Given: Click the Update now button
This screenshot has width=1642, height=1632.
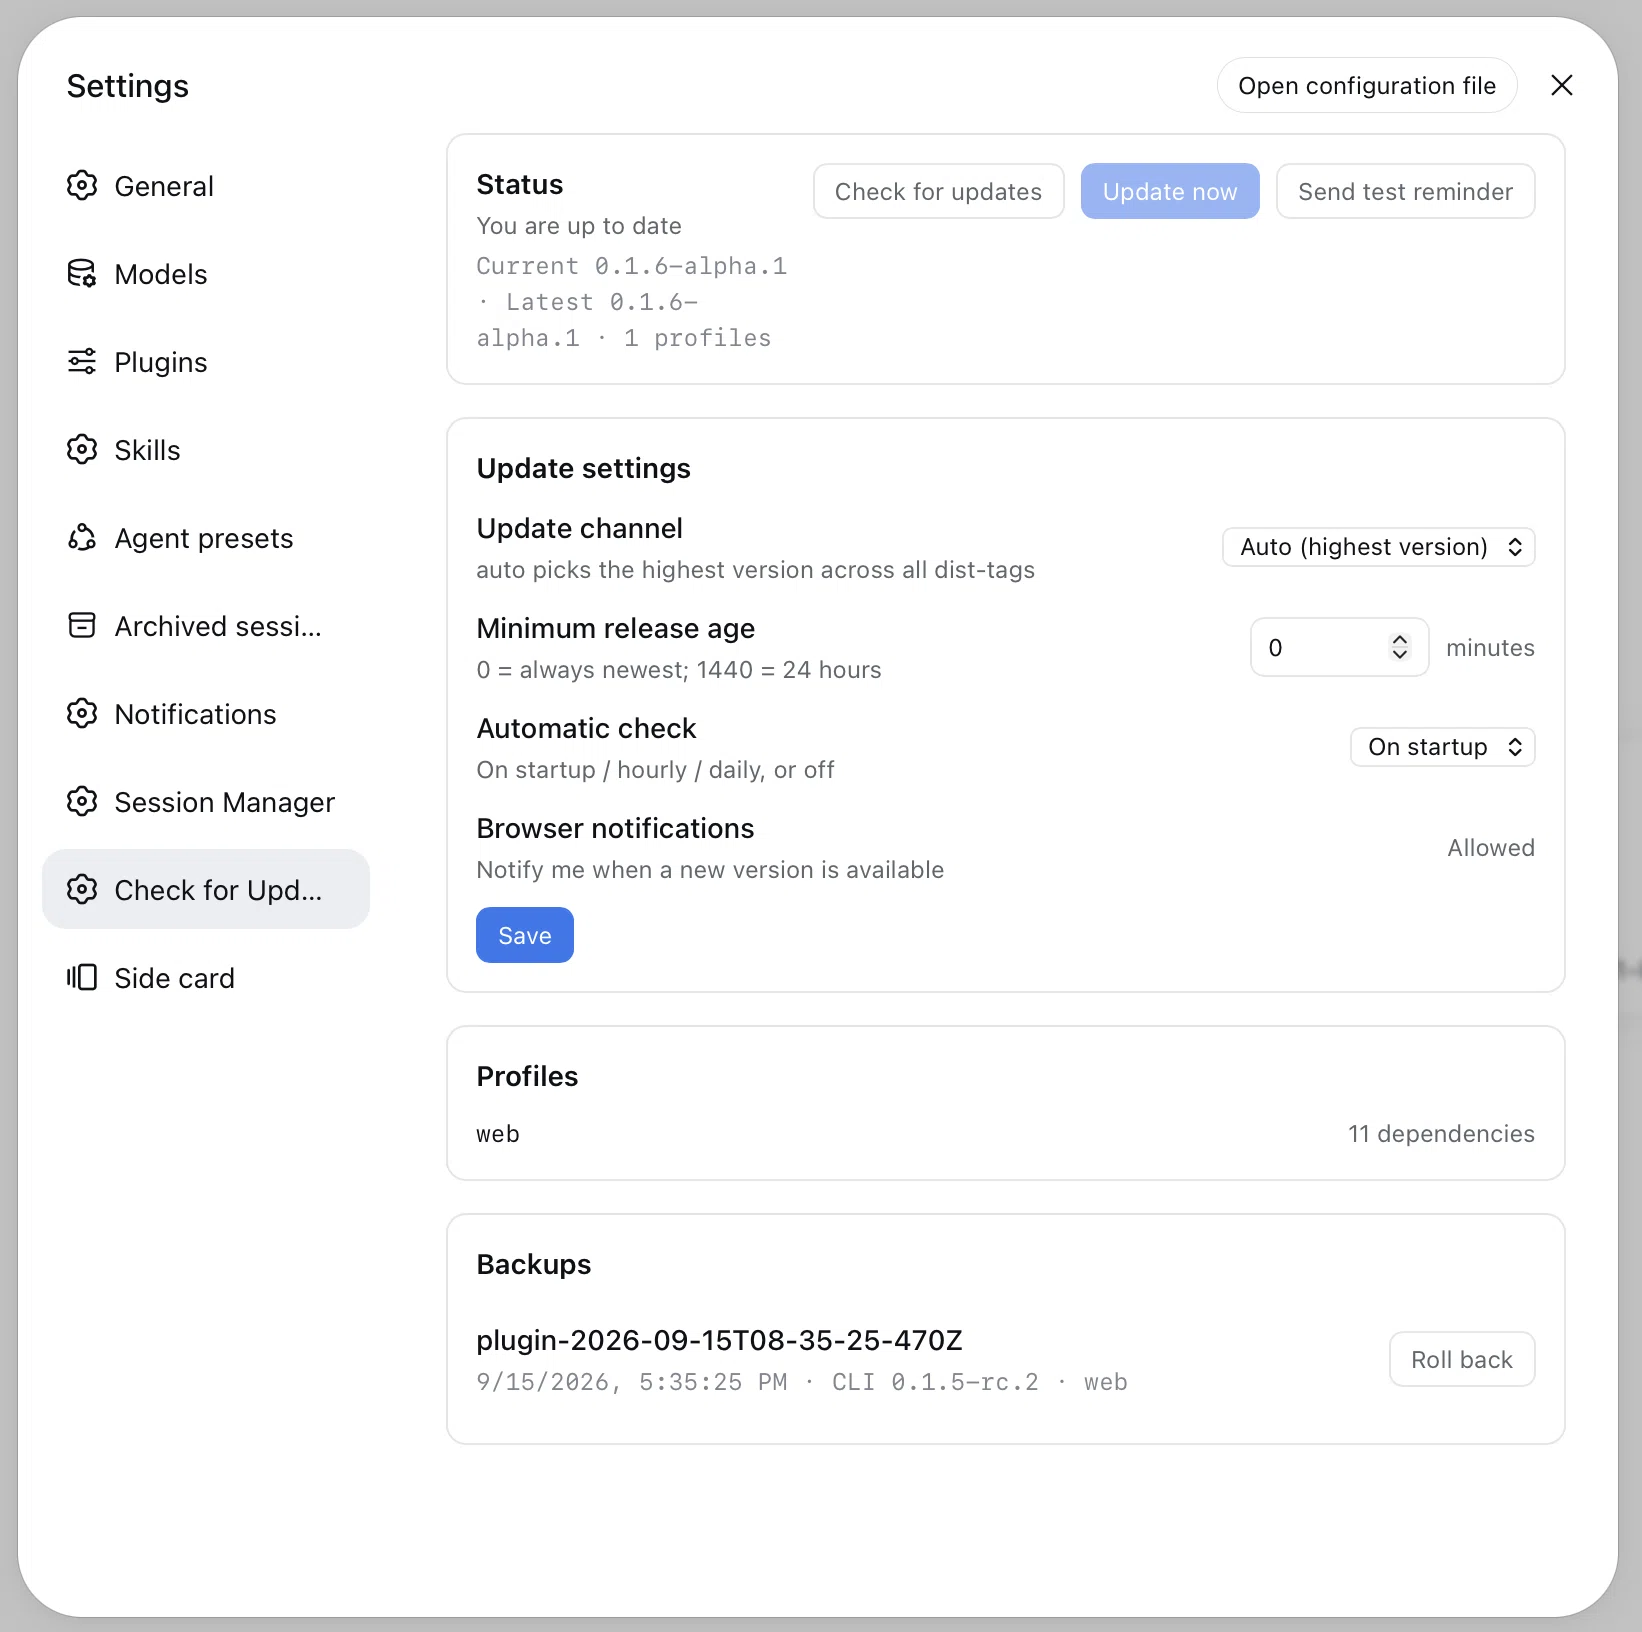Looking at the screenshot, I should tap(1170, 191).
